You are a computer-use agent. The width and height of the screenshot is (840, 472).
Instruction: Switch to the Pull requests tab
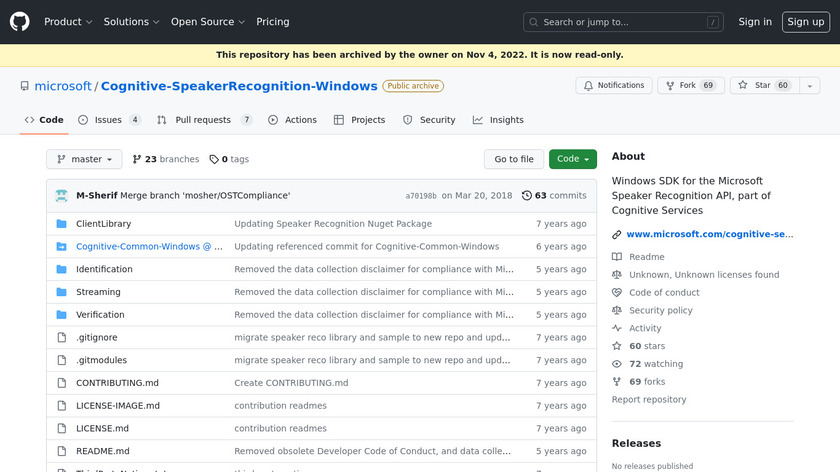point(204,120)
